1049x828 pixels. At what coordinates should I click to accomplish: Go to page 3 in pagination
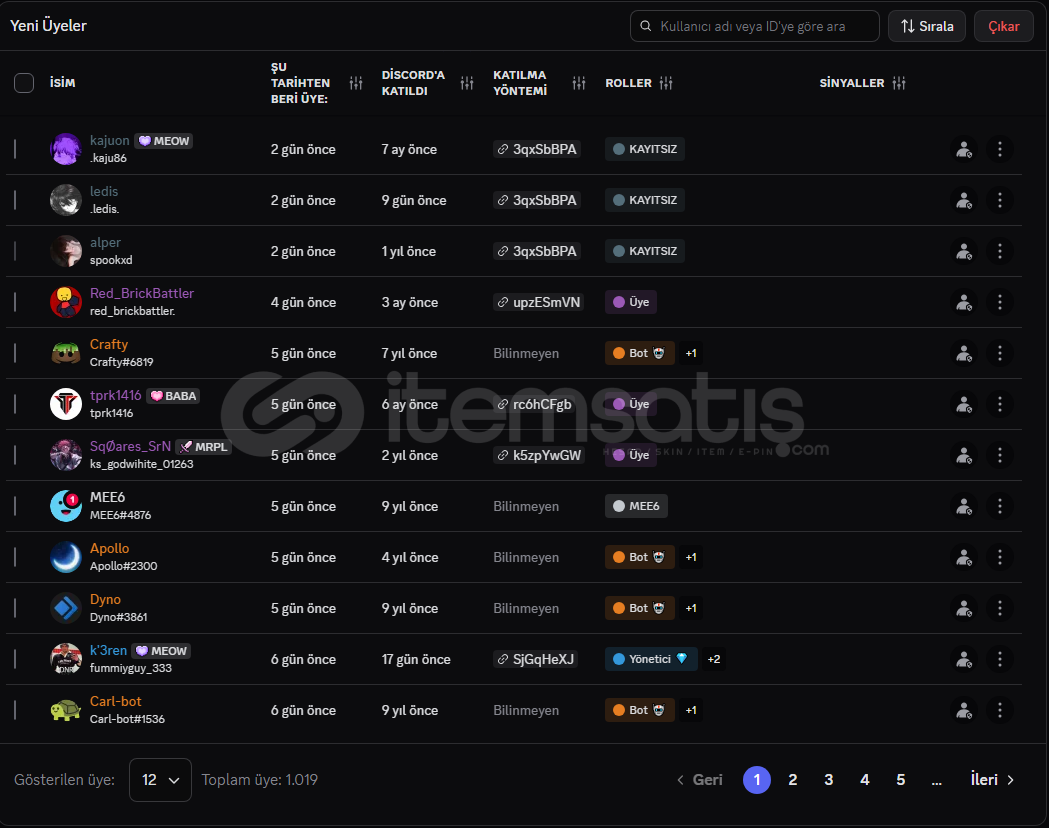pyautogui.click(x=829, y=780)
